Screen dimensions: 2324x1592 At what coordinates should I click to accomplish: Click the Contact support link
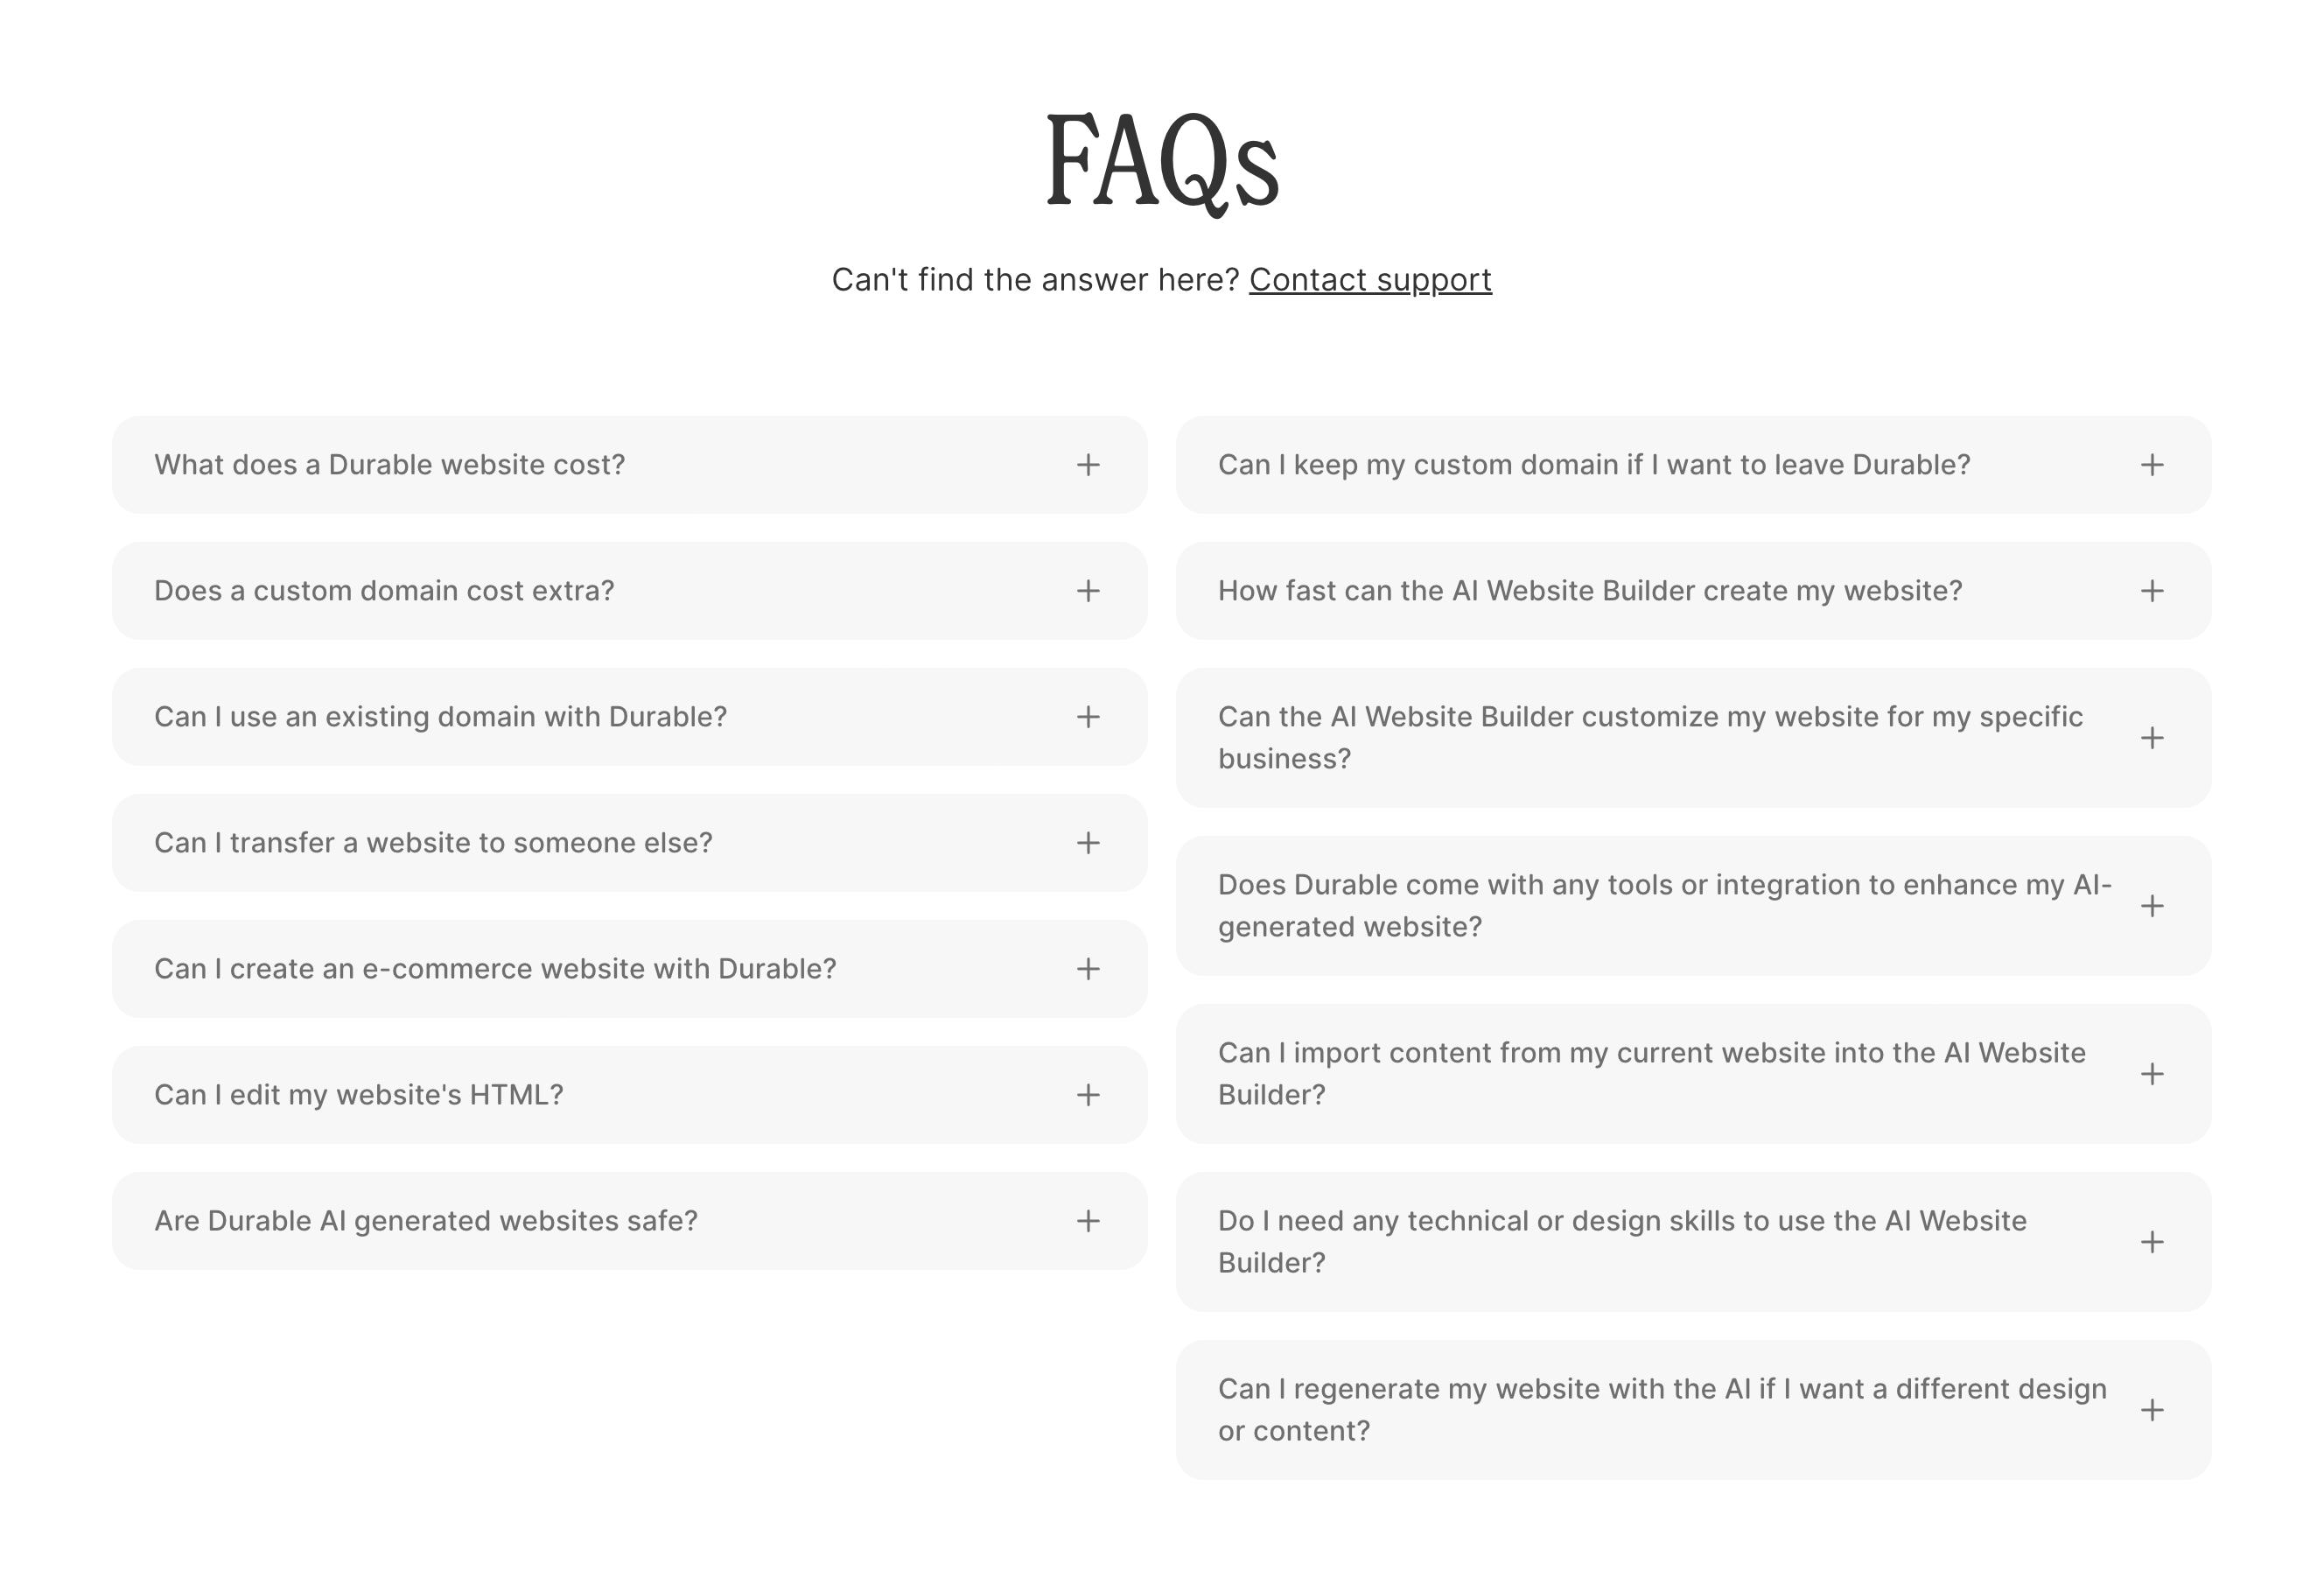[1369, 280]
